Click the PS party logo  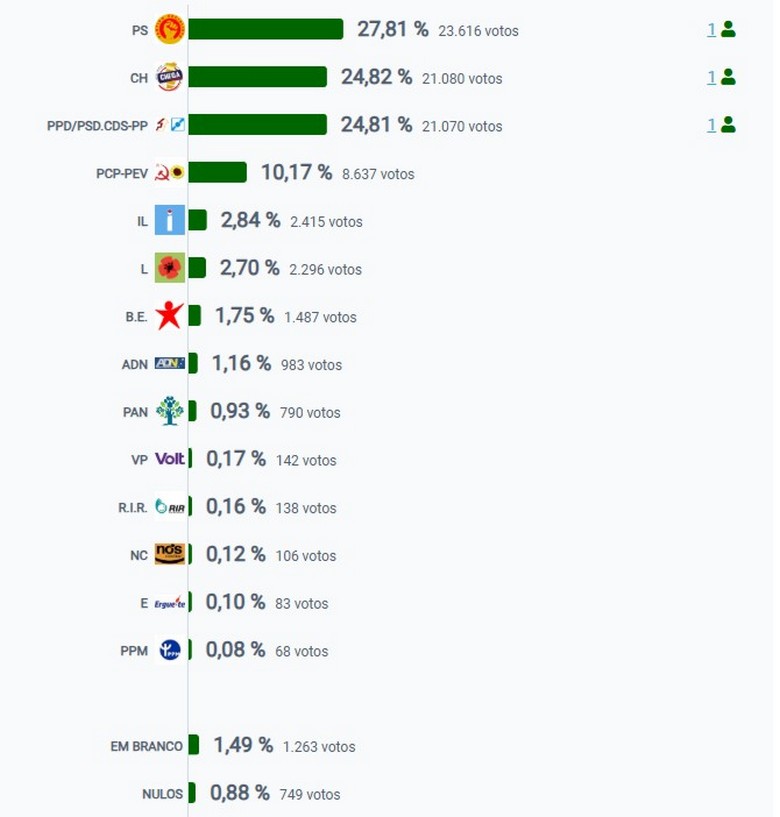click(x=170, y=30)
